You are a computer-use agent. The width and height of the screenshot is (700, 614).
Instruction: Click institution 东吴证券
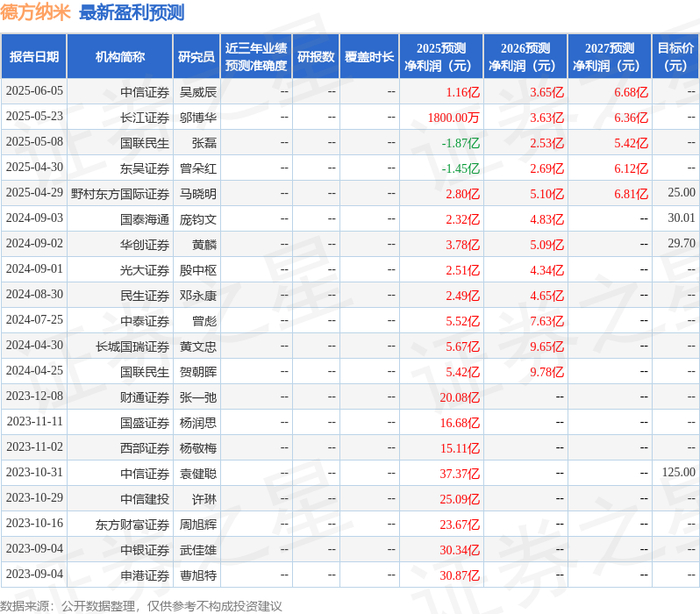point(145,169)
